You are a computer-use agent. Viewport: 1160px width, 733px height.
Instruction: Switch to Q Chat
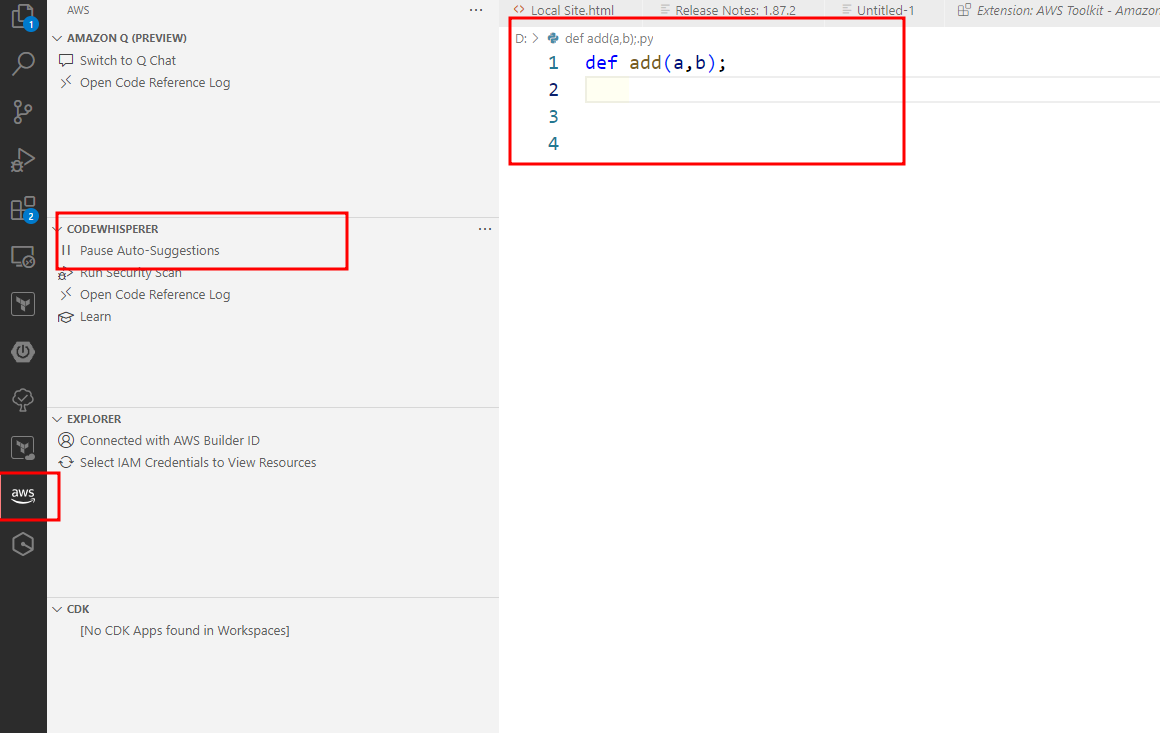[128, 61]
